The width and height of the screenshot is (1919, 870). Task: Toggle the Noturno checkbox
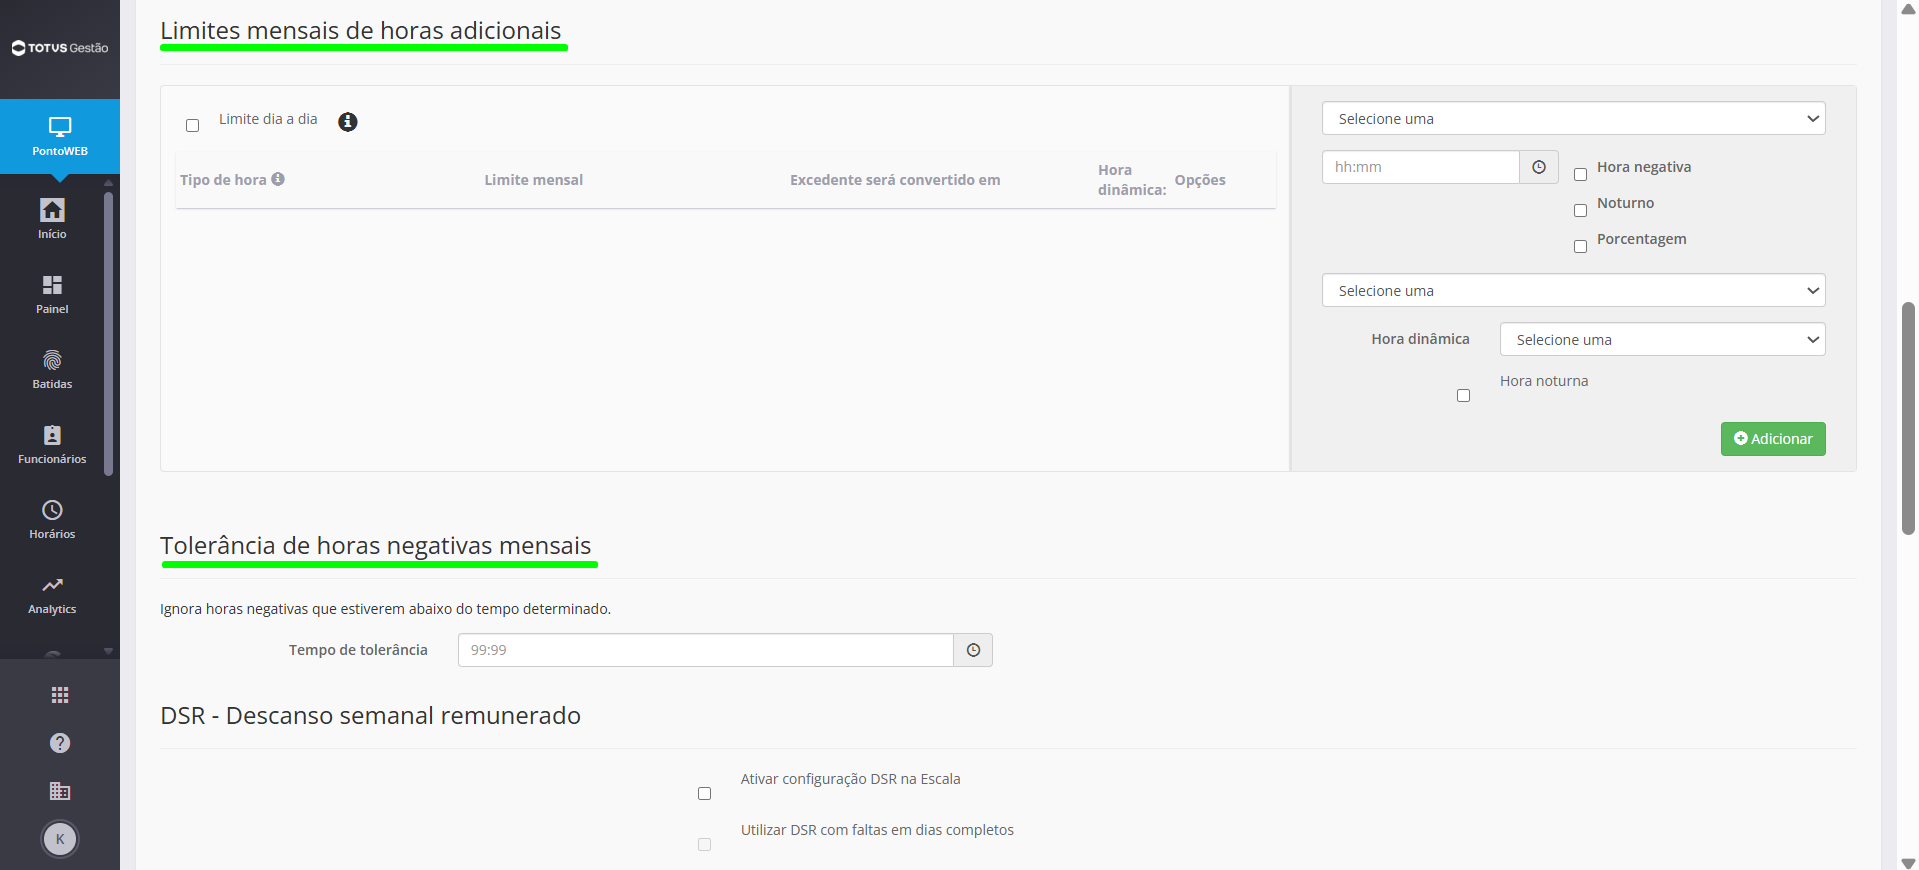(1580, 210)
